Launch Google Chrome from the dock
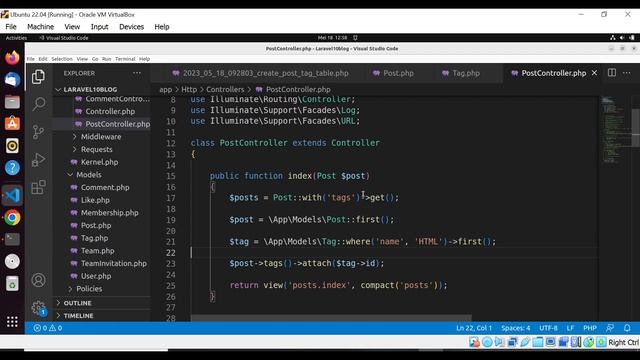Viewport: 640px width, 360px height. pyautogui.click(x=12, y=218)
